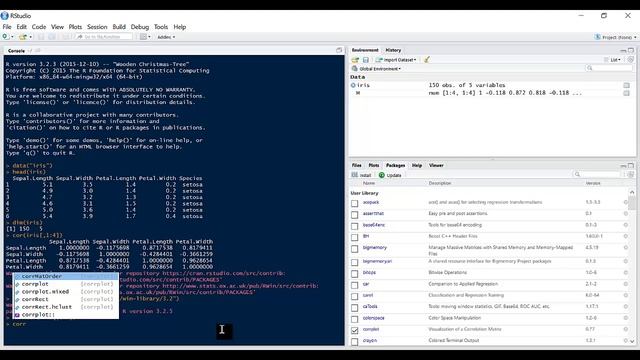Switch to the Files tab
This screenshot has width=640, height=360.
point(356,165)
